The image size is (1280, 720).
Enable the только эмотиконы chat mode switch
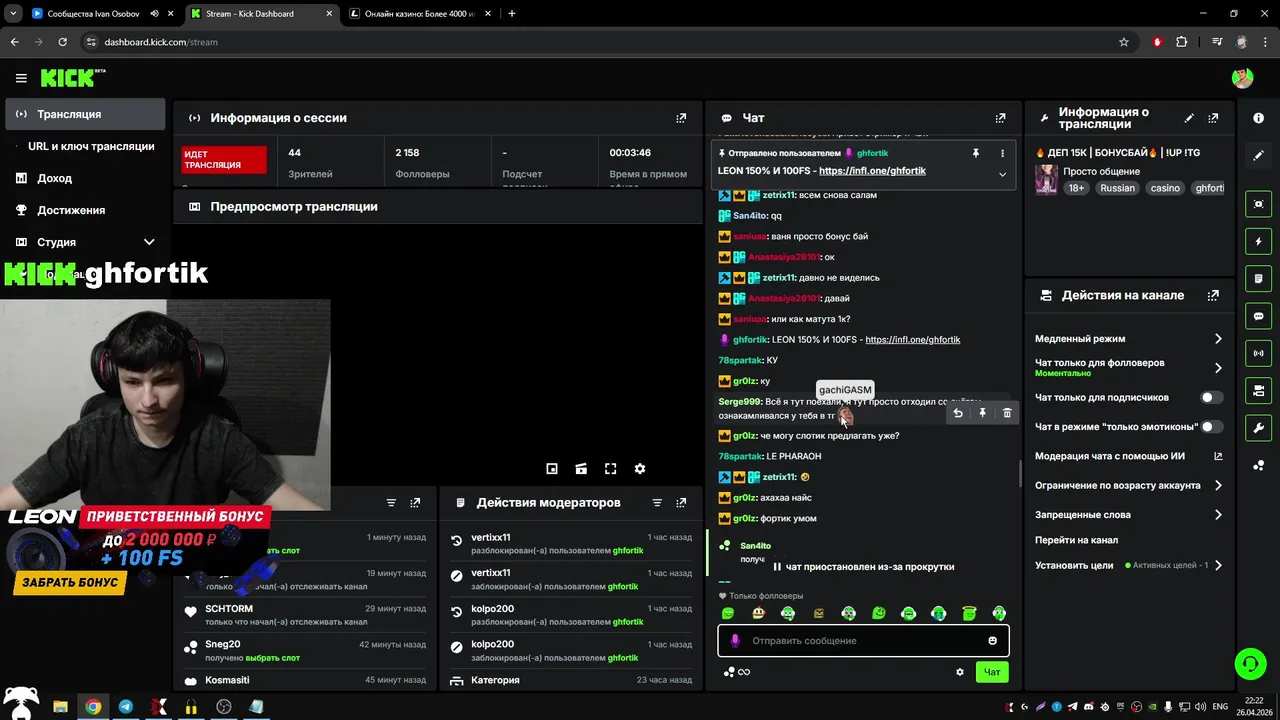[x=1211, y=427]
